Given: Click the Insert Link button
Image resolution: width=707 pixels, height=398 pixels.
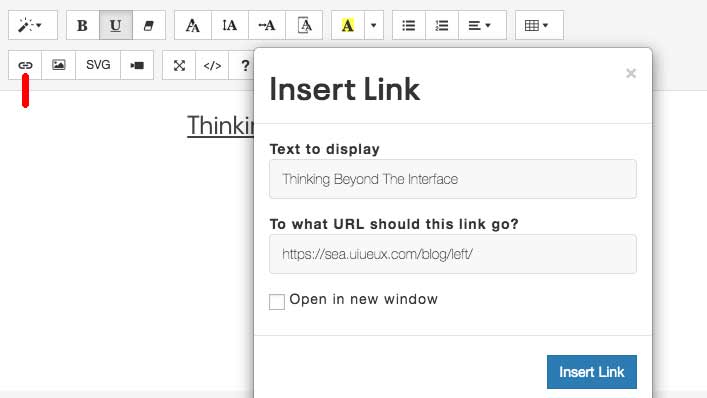Looking at the screenshot, I should (x=592, y=372).
